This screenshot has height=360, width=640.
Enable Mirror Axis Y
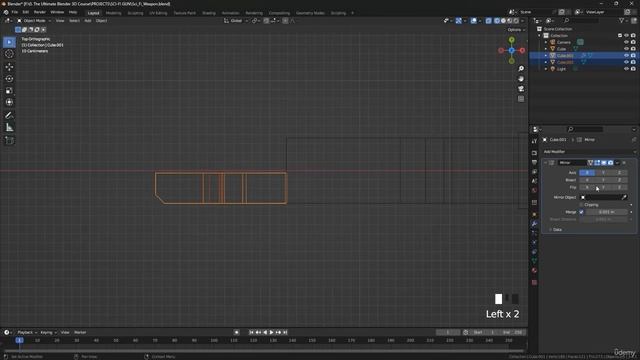click(x=603, y=173)
